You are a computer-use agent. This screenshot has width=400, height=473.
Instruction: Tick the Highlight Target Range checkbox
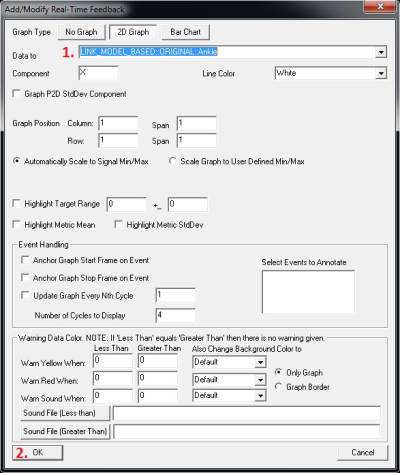[x=16, y=203]
